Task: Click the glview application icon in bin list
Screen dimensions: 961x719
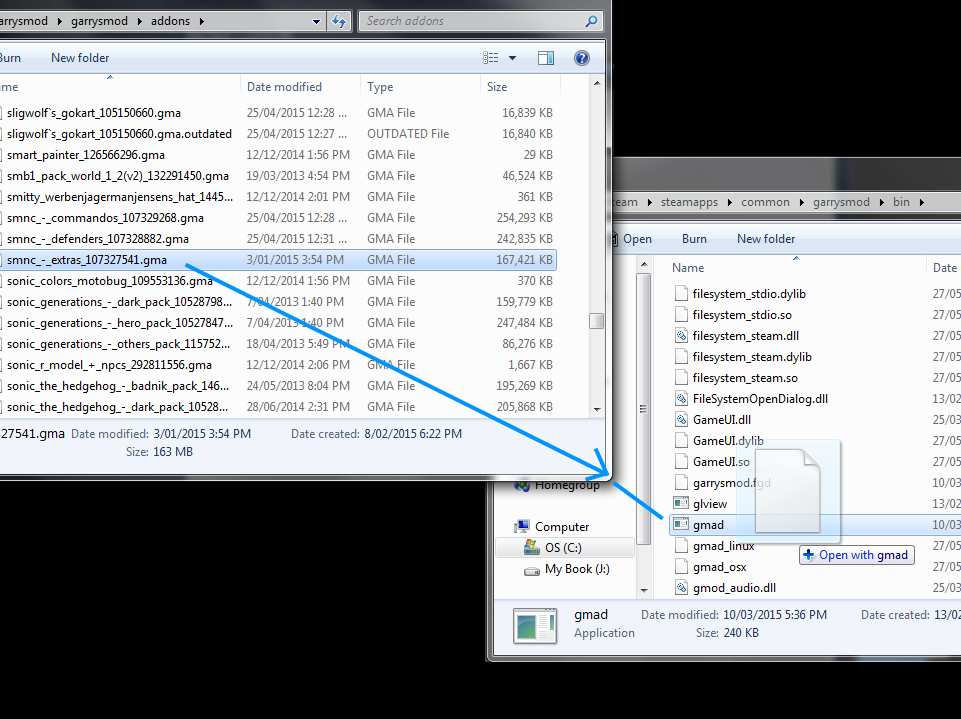Action: pyautogui.click(x=681, y=504)
